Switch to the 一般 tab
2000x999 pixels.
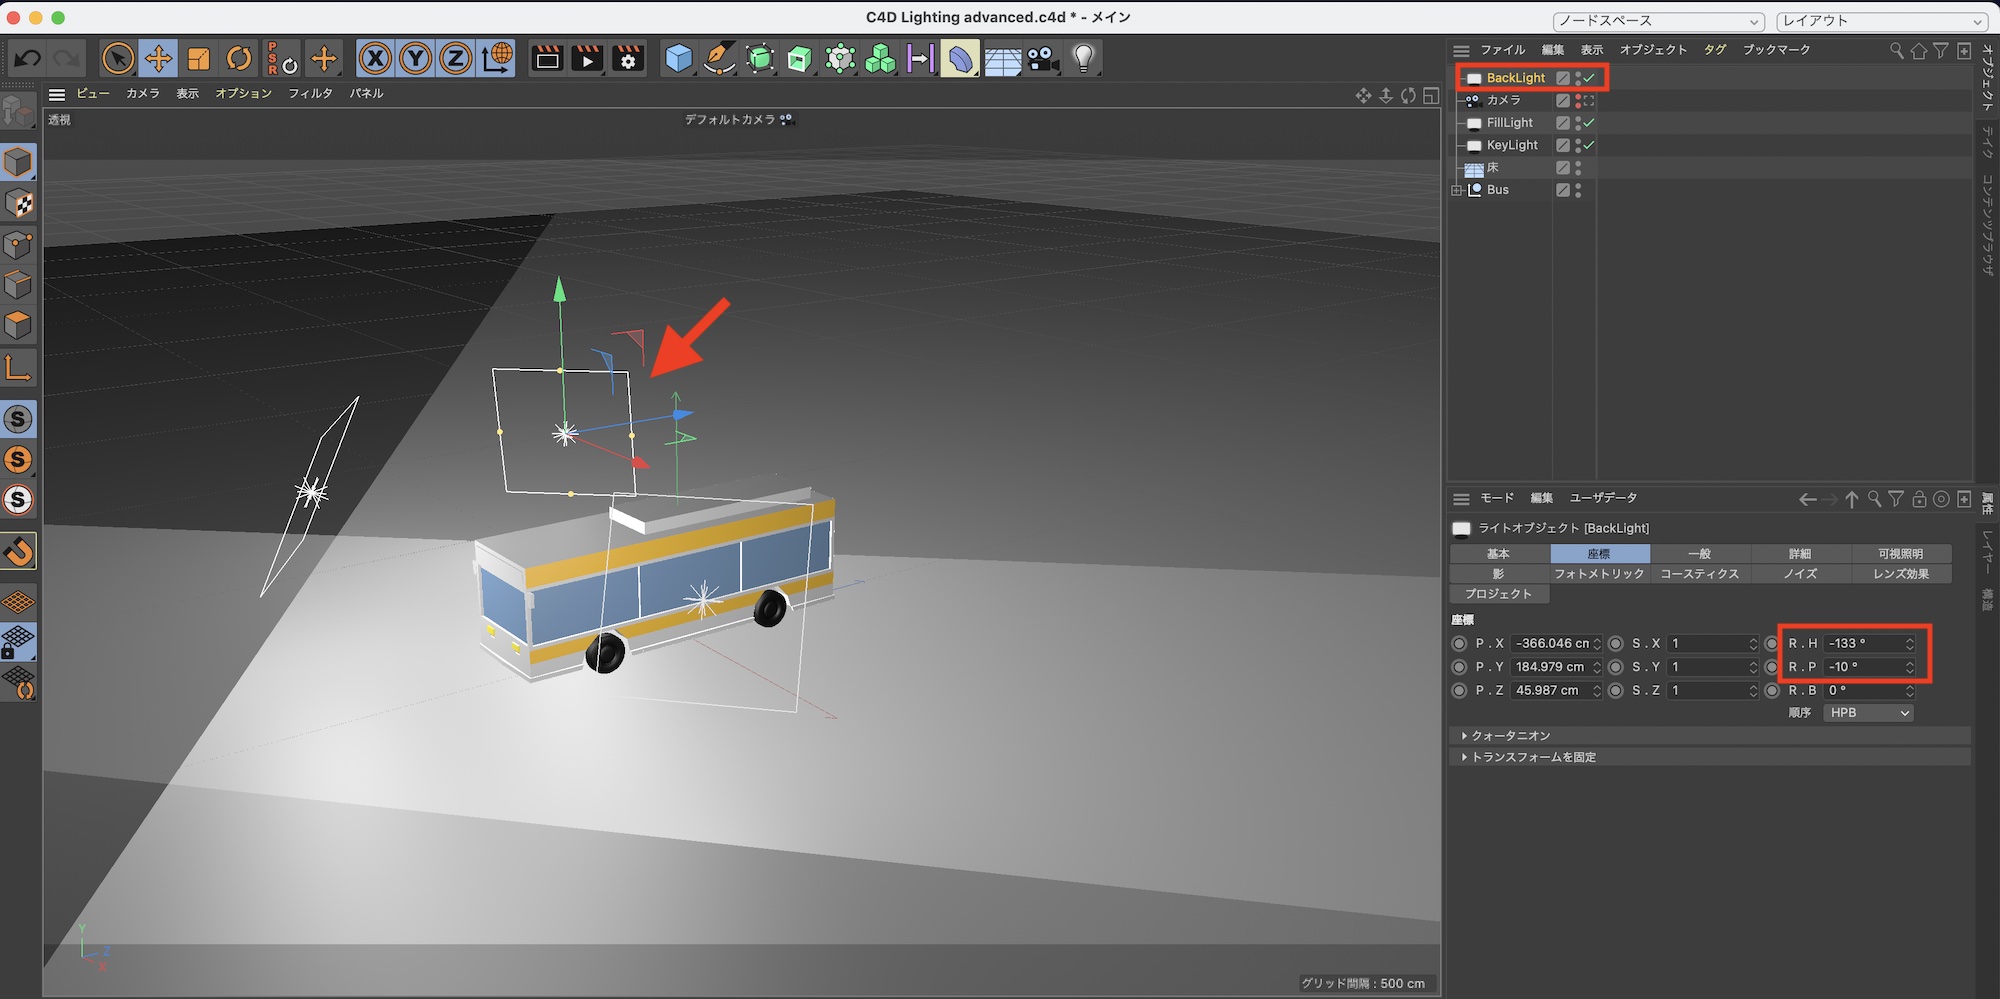(x=1699, y=554)
